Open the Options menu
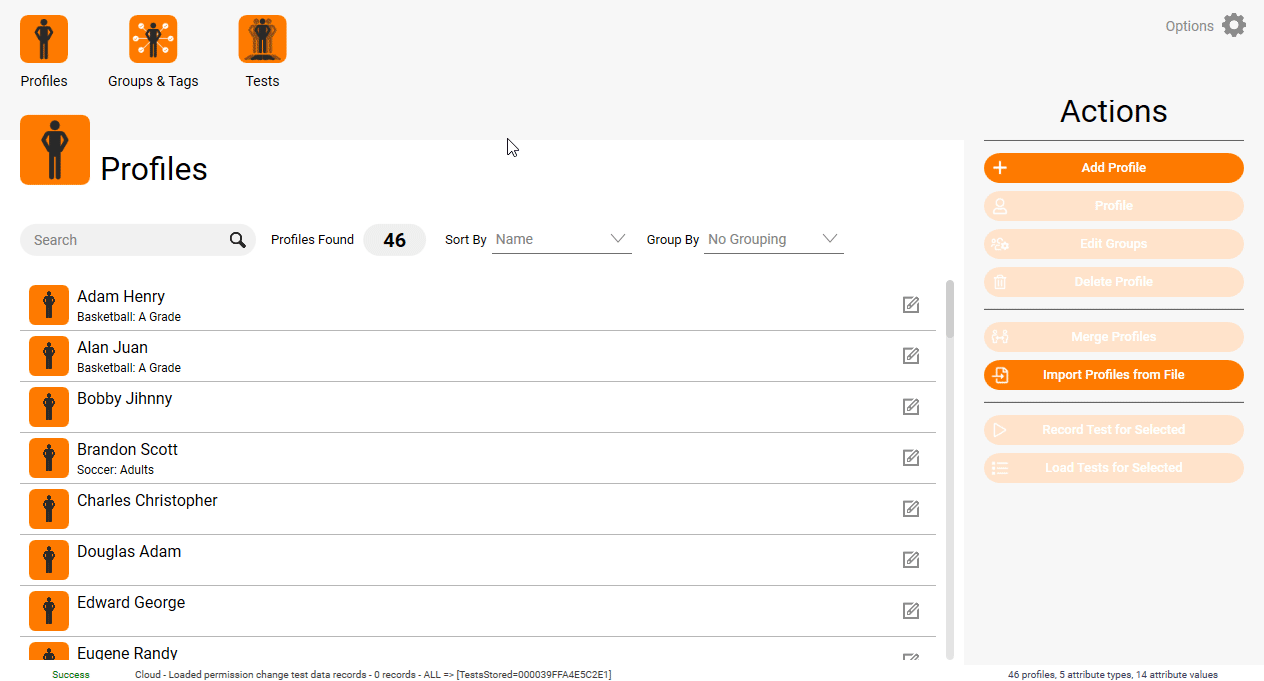The height and width of the screenshot is (681, 1264). coord(1189,25)
